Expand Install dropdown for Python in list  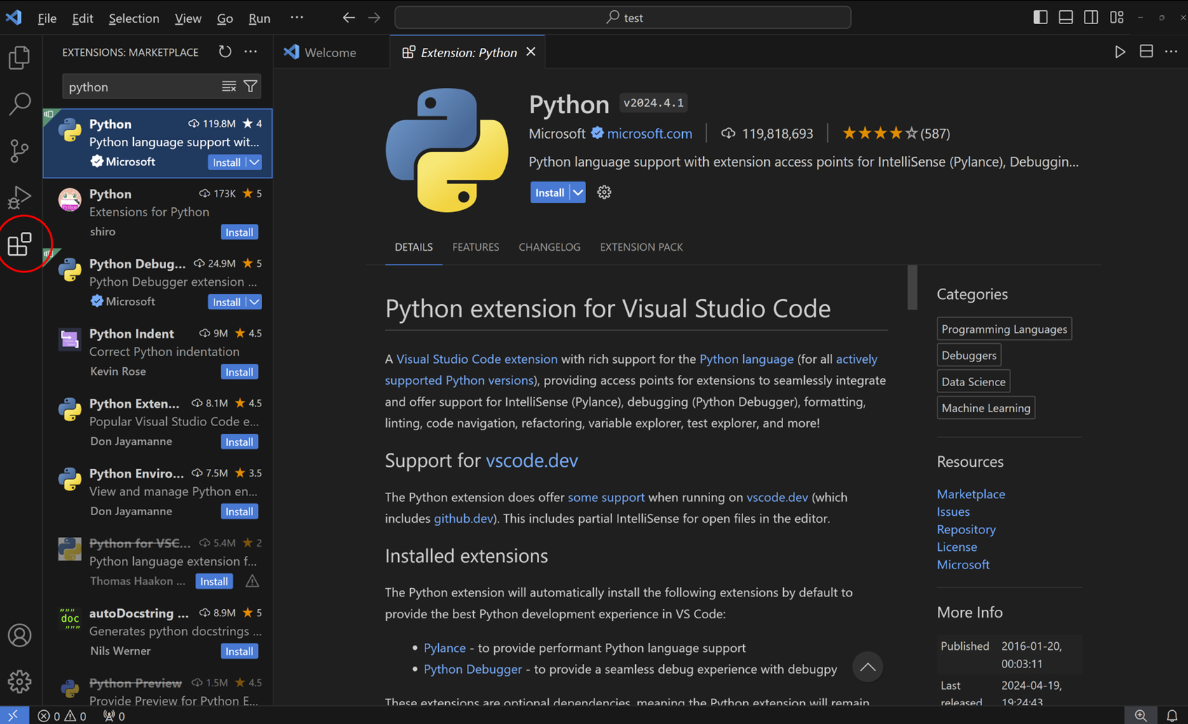(x=255, y=162)
